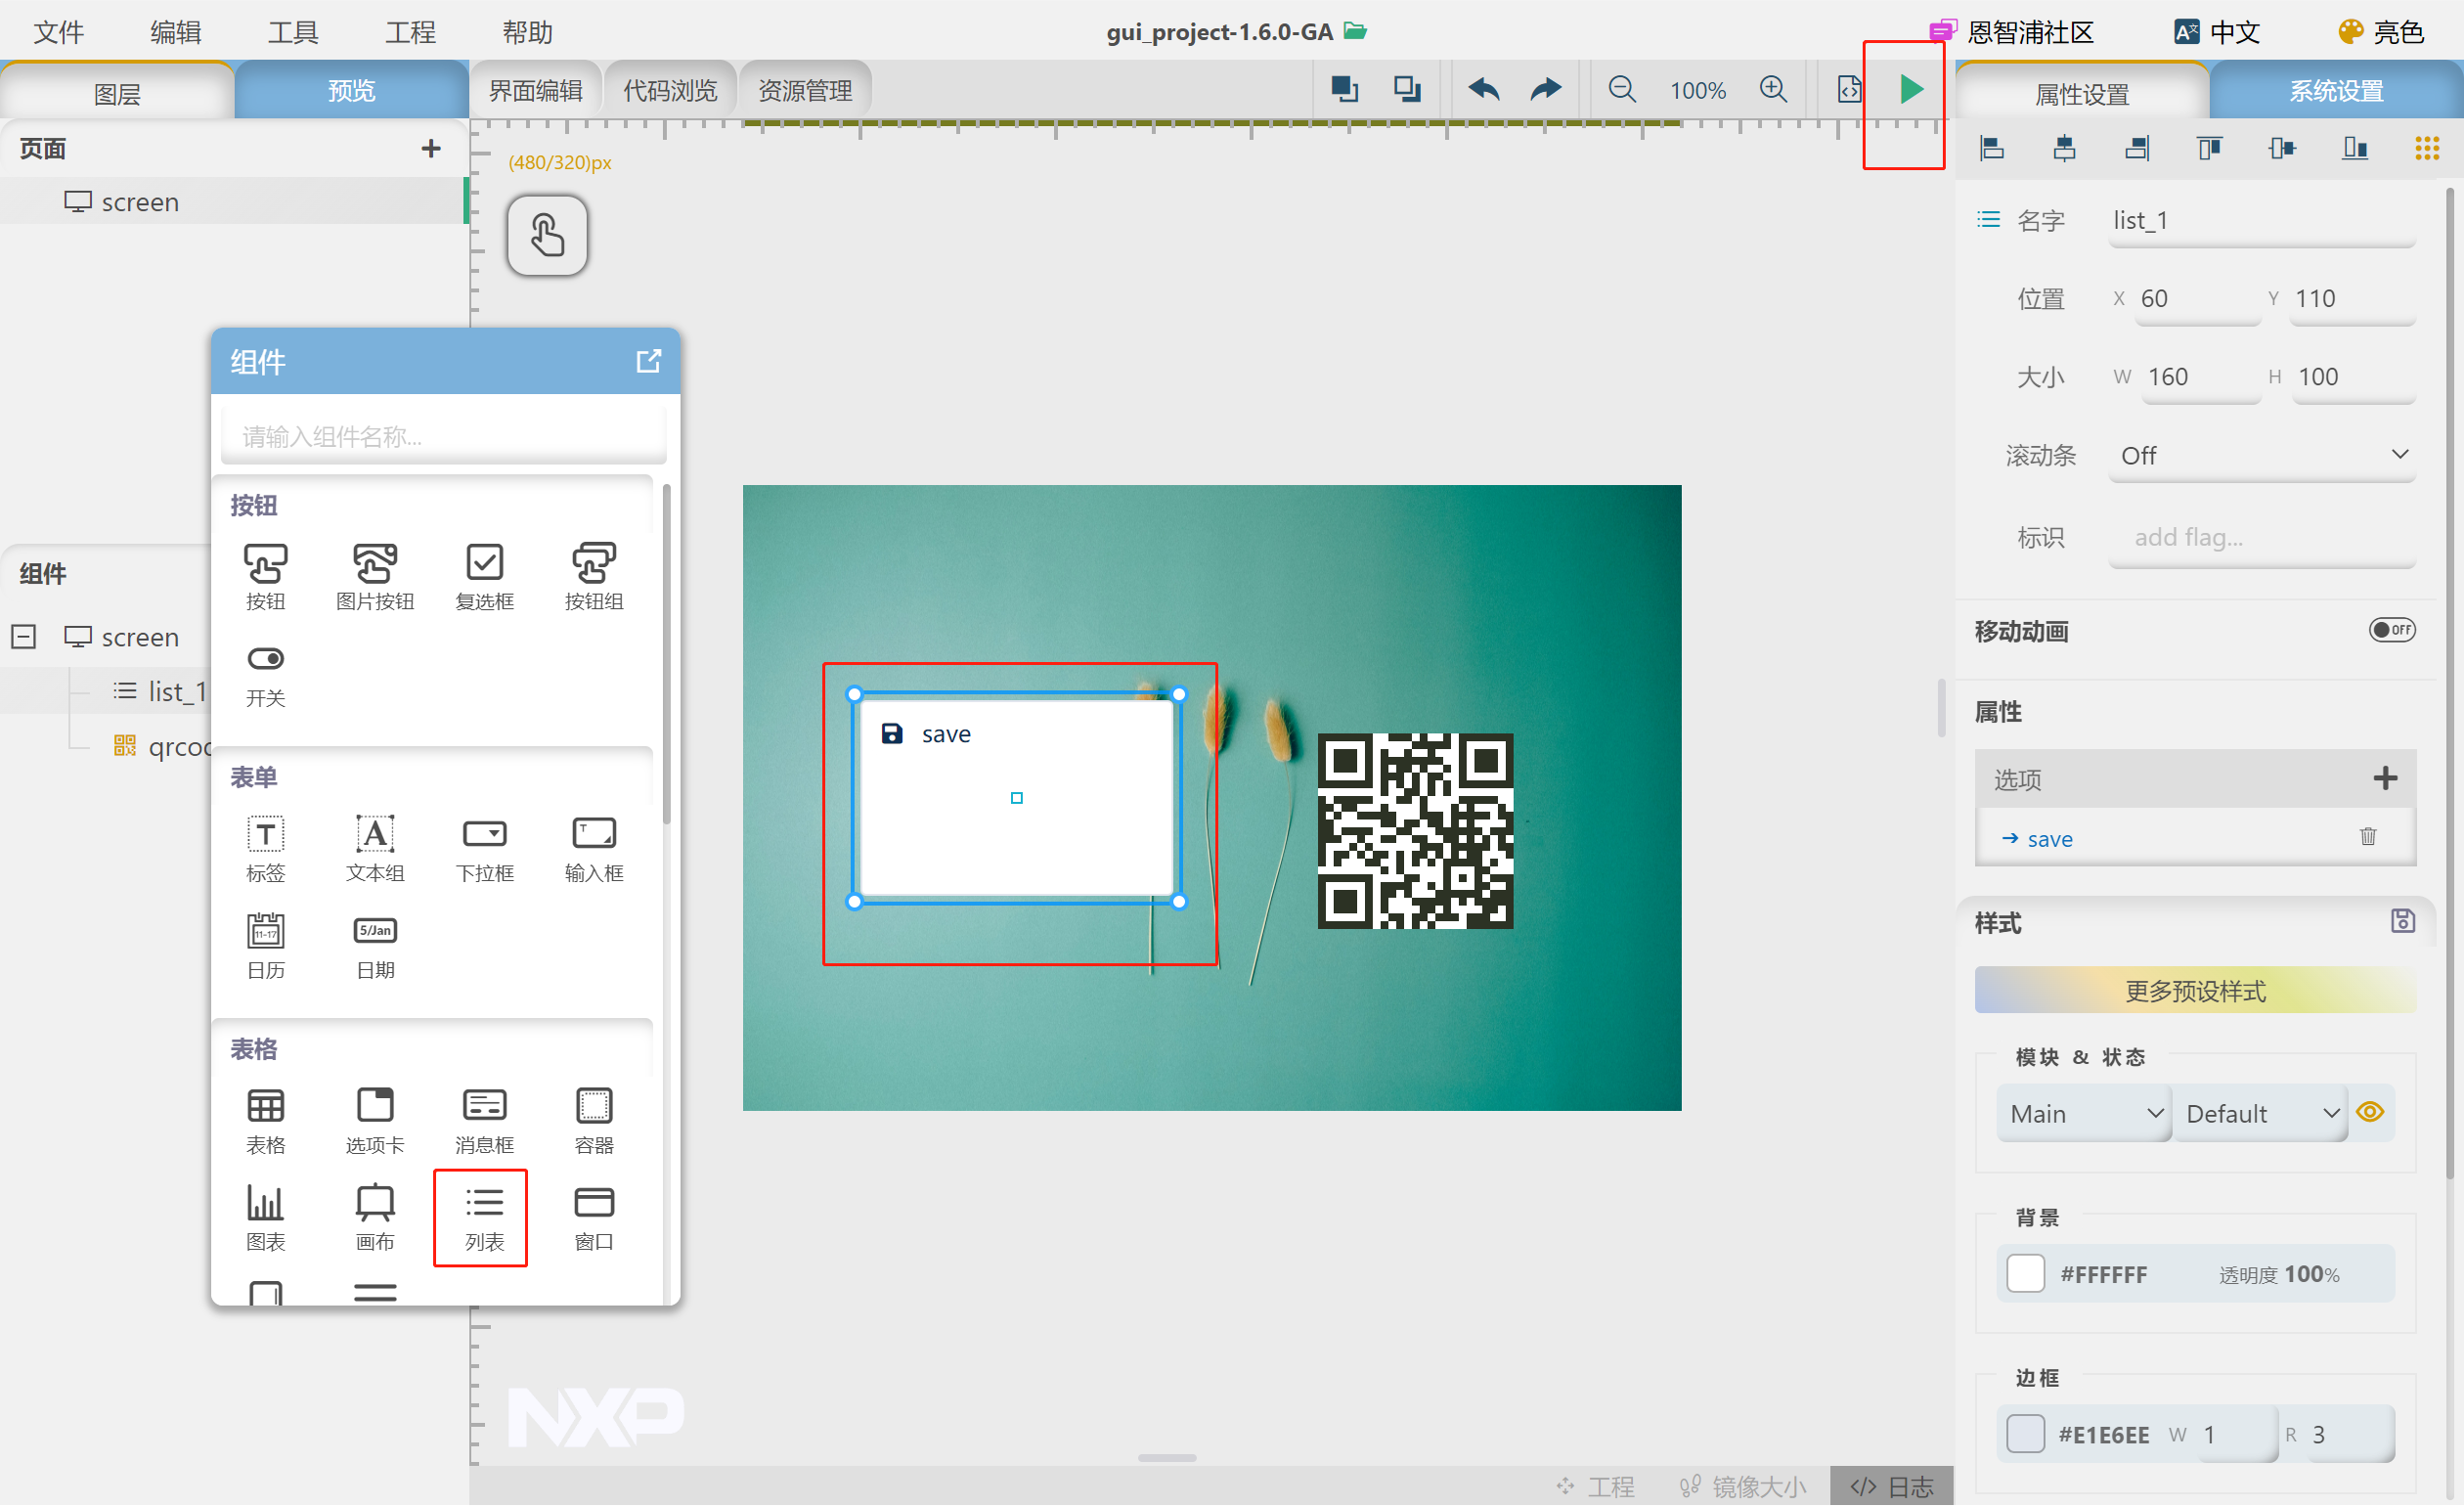The image size is (2464, 1506).
Task: Select the 开关 (Switch) component icon
Action: coord(265,660)
